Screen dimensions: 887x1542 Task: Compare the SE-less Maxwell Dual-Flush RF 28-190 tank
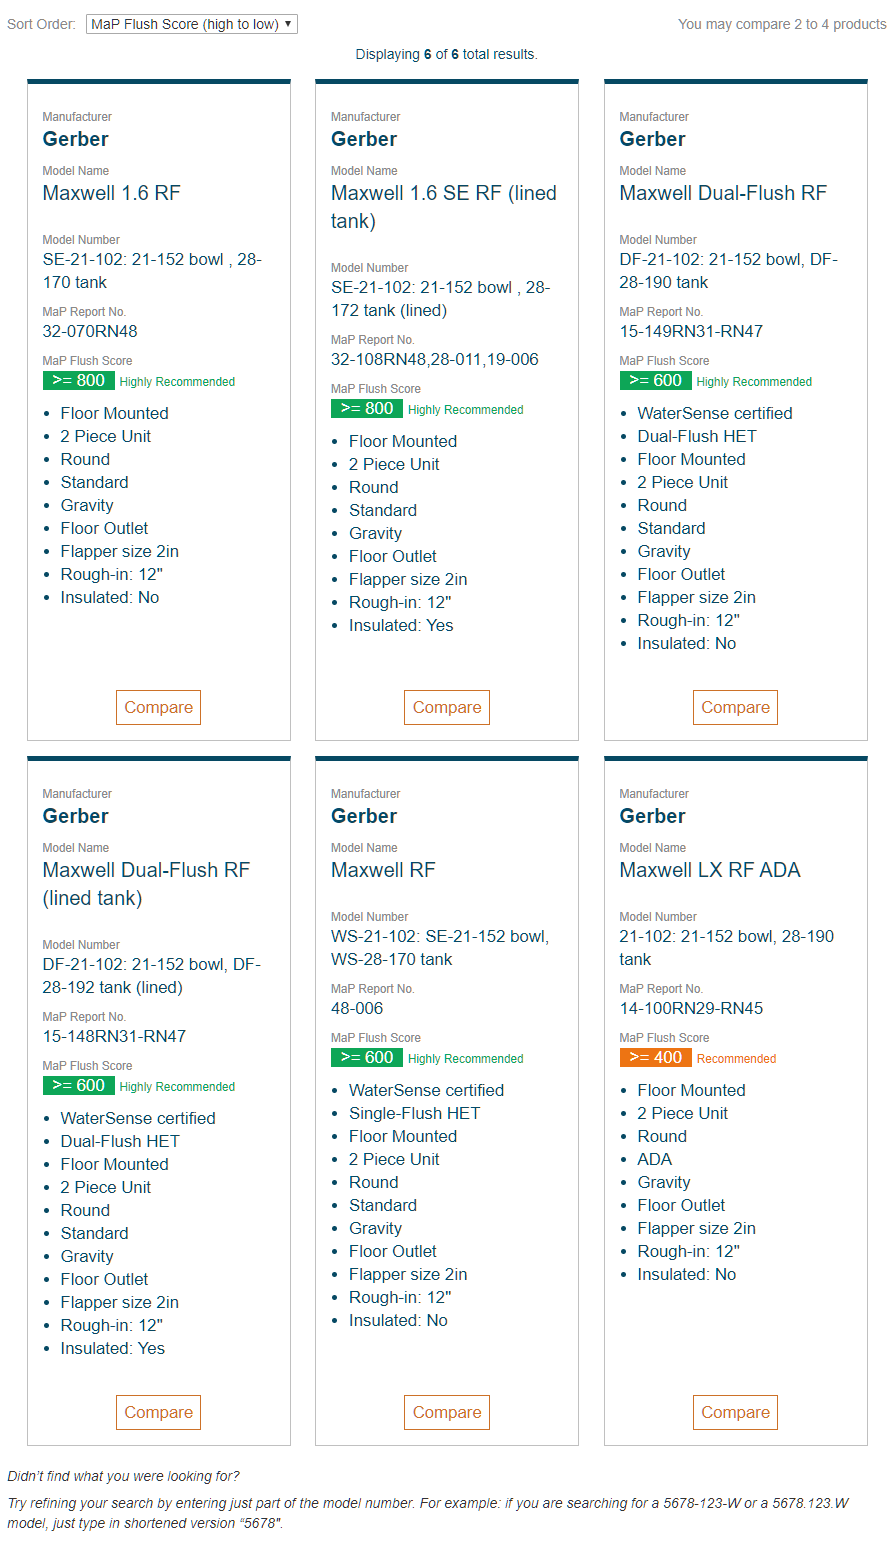pyautogui.click(x=735, y=707)
